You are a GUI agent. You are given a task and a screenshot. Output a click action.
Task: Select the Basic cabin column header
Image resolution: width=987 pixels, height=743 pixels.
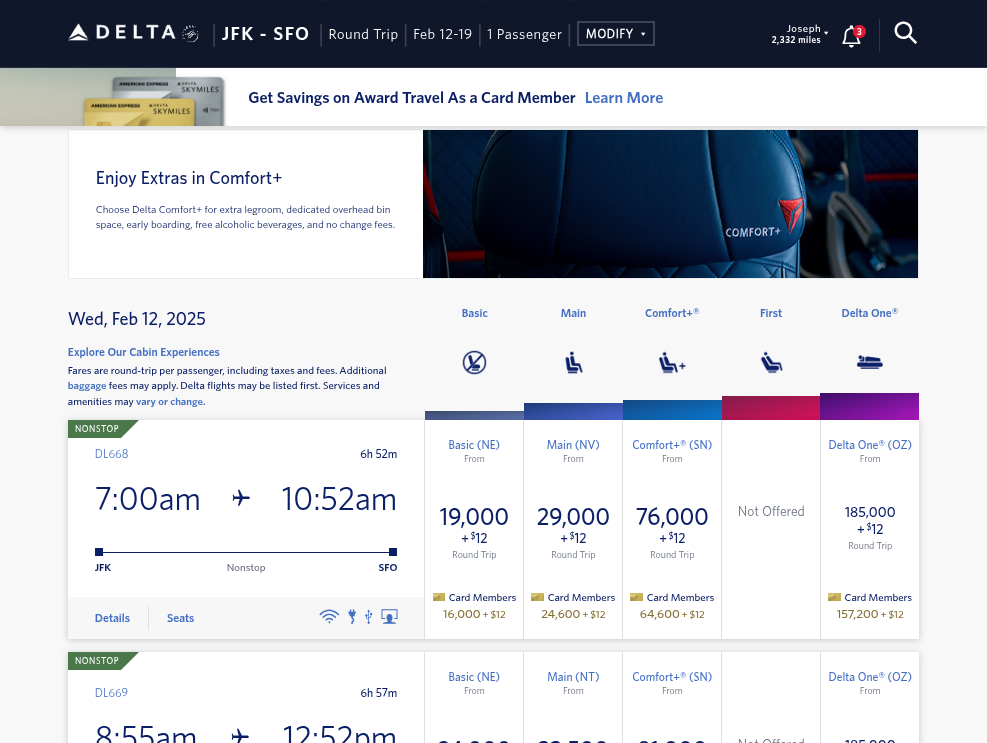pos(475,313)
